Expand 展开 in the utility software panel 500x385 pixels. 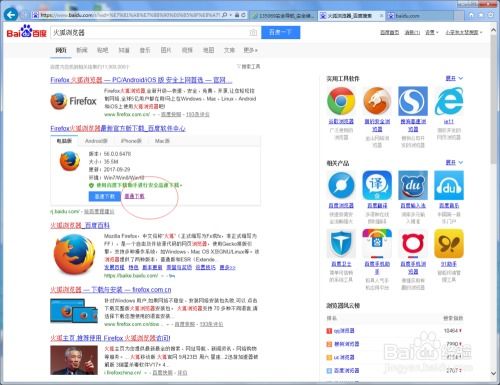point(454,78)
